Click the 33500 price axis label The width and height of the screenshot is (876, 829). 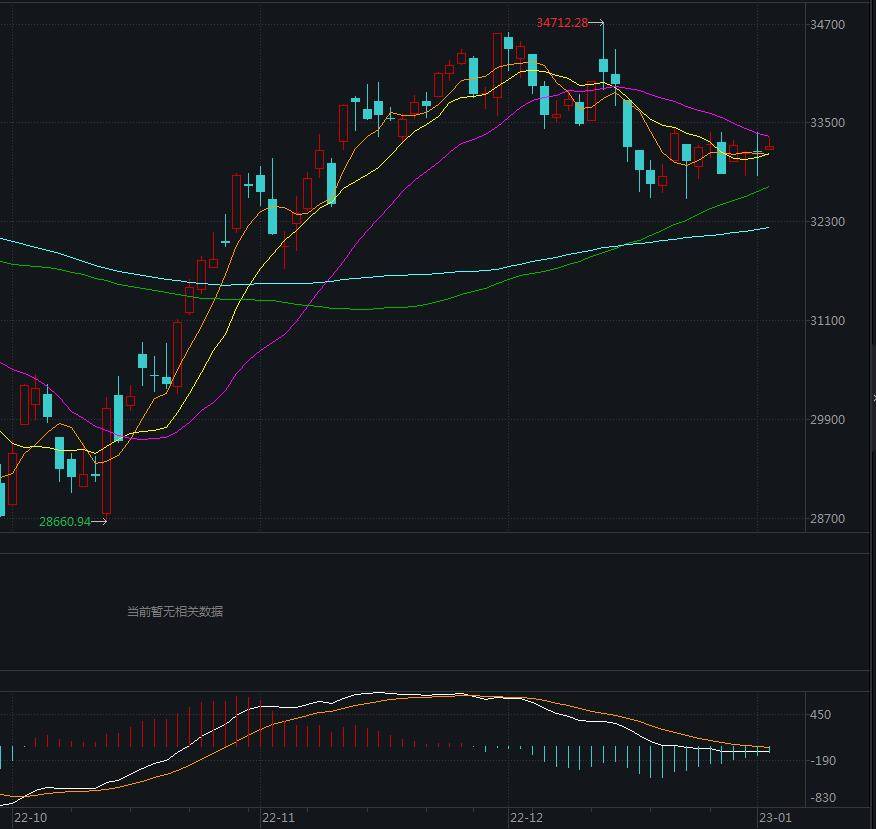tap(827, 123)
